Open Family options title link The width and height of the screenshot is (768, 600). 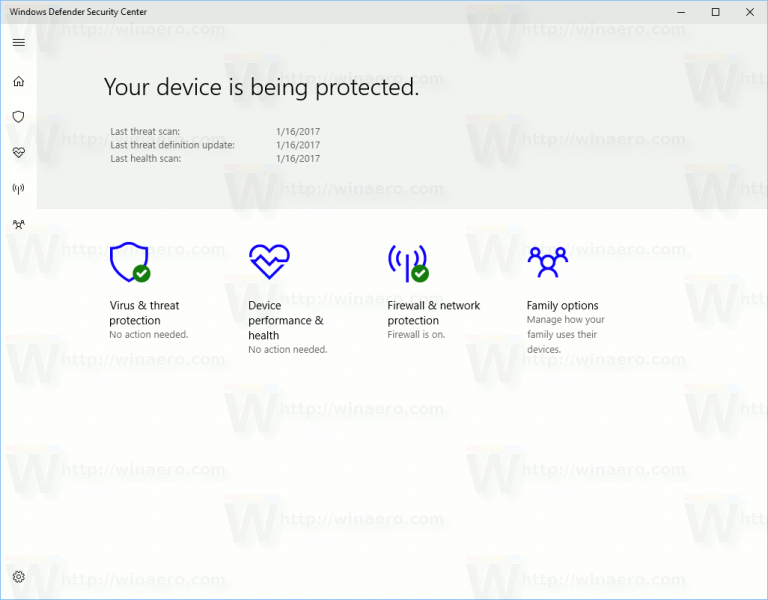(x=562, y=305)
